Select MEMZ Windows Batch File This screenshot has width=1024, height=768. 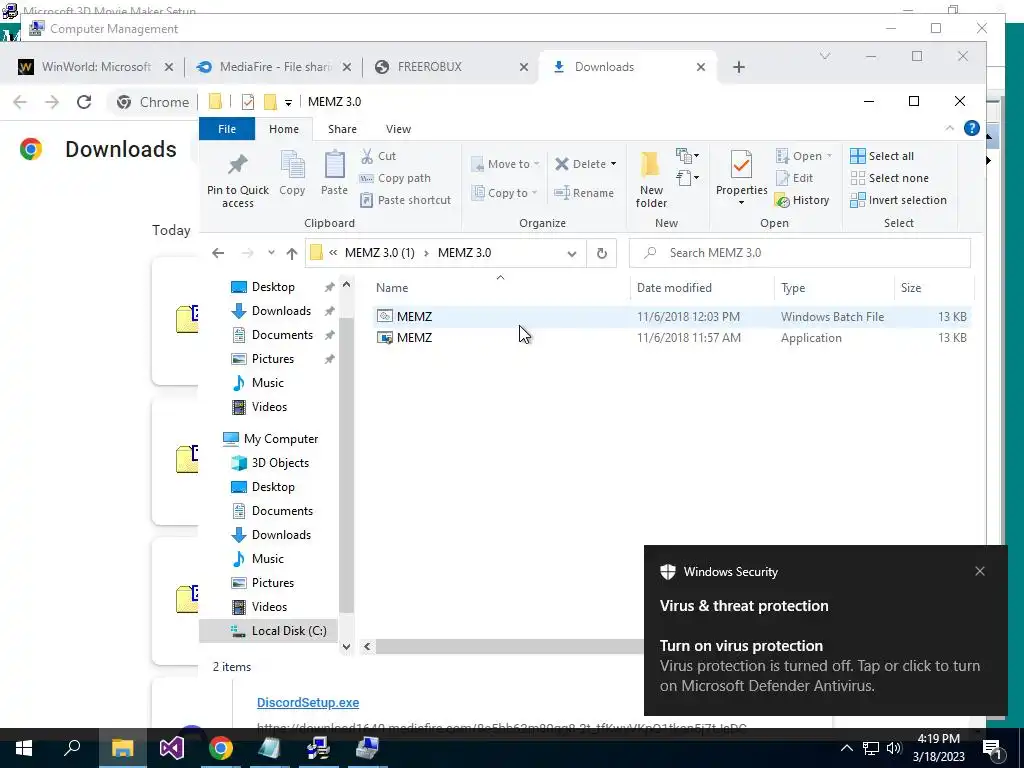pos(671,317)
